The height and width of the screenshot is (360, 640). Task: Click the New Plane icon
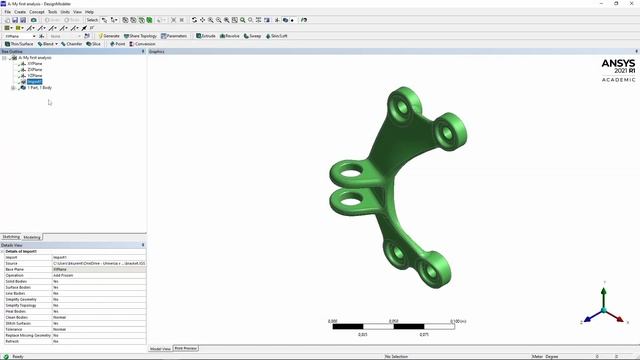[x=42, y=36]
